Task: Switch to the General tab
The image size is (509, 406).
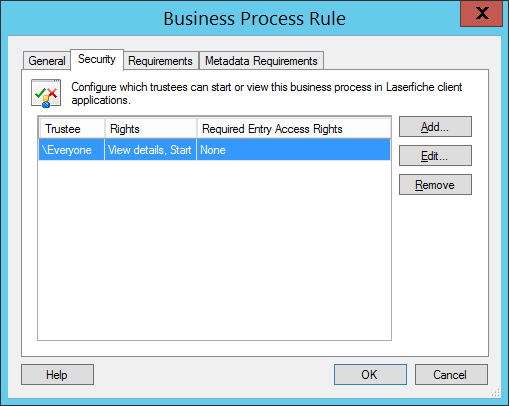Action: (x=47, y=61)
